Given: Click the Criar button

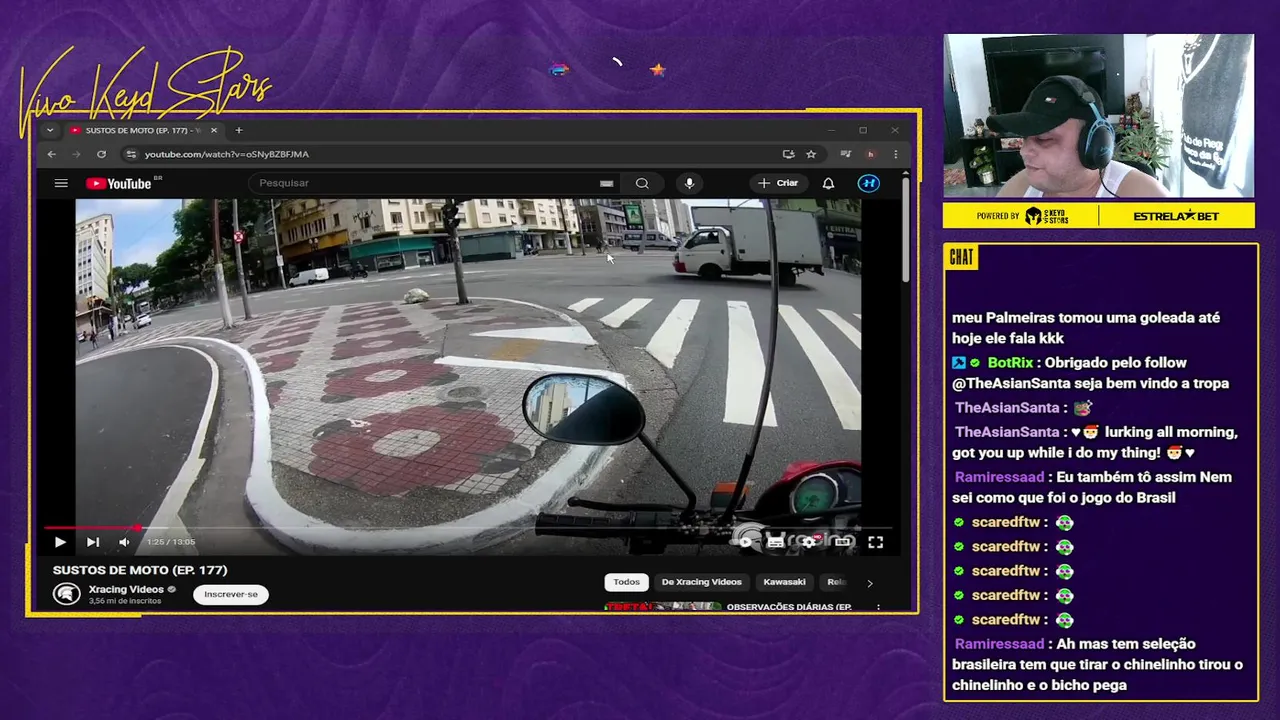Looking at the screenshot, I should coord(778,183).
